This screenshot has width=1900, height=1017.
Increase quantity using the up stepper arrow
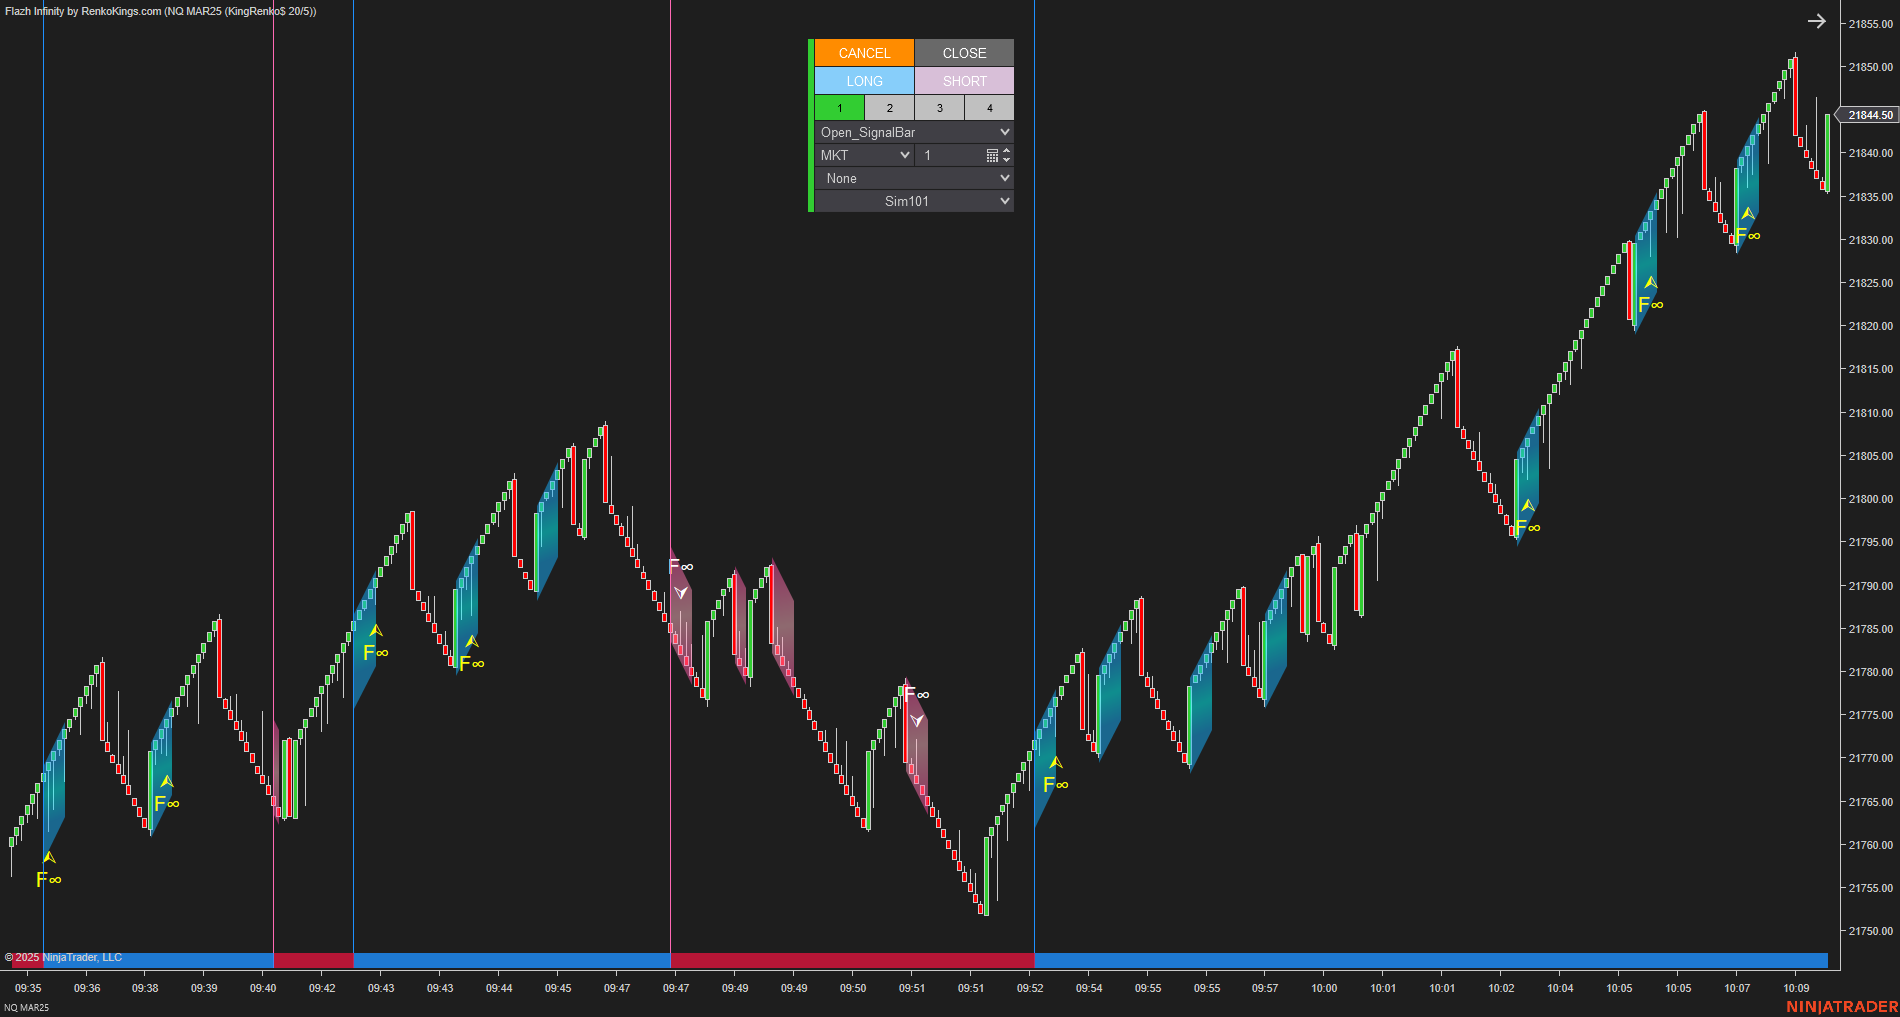click(x=1005, y=151)
